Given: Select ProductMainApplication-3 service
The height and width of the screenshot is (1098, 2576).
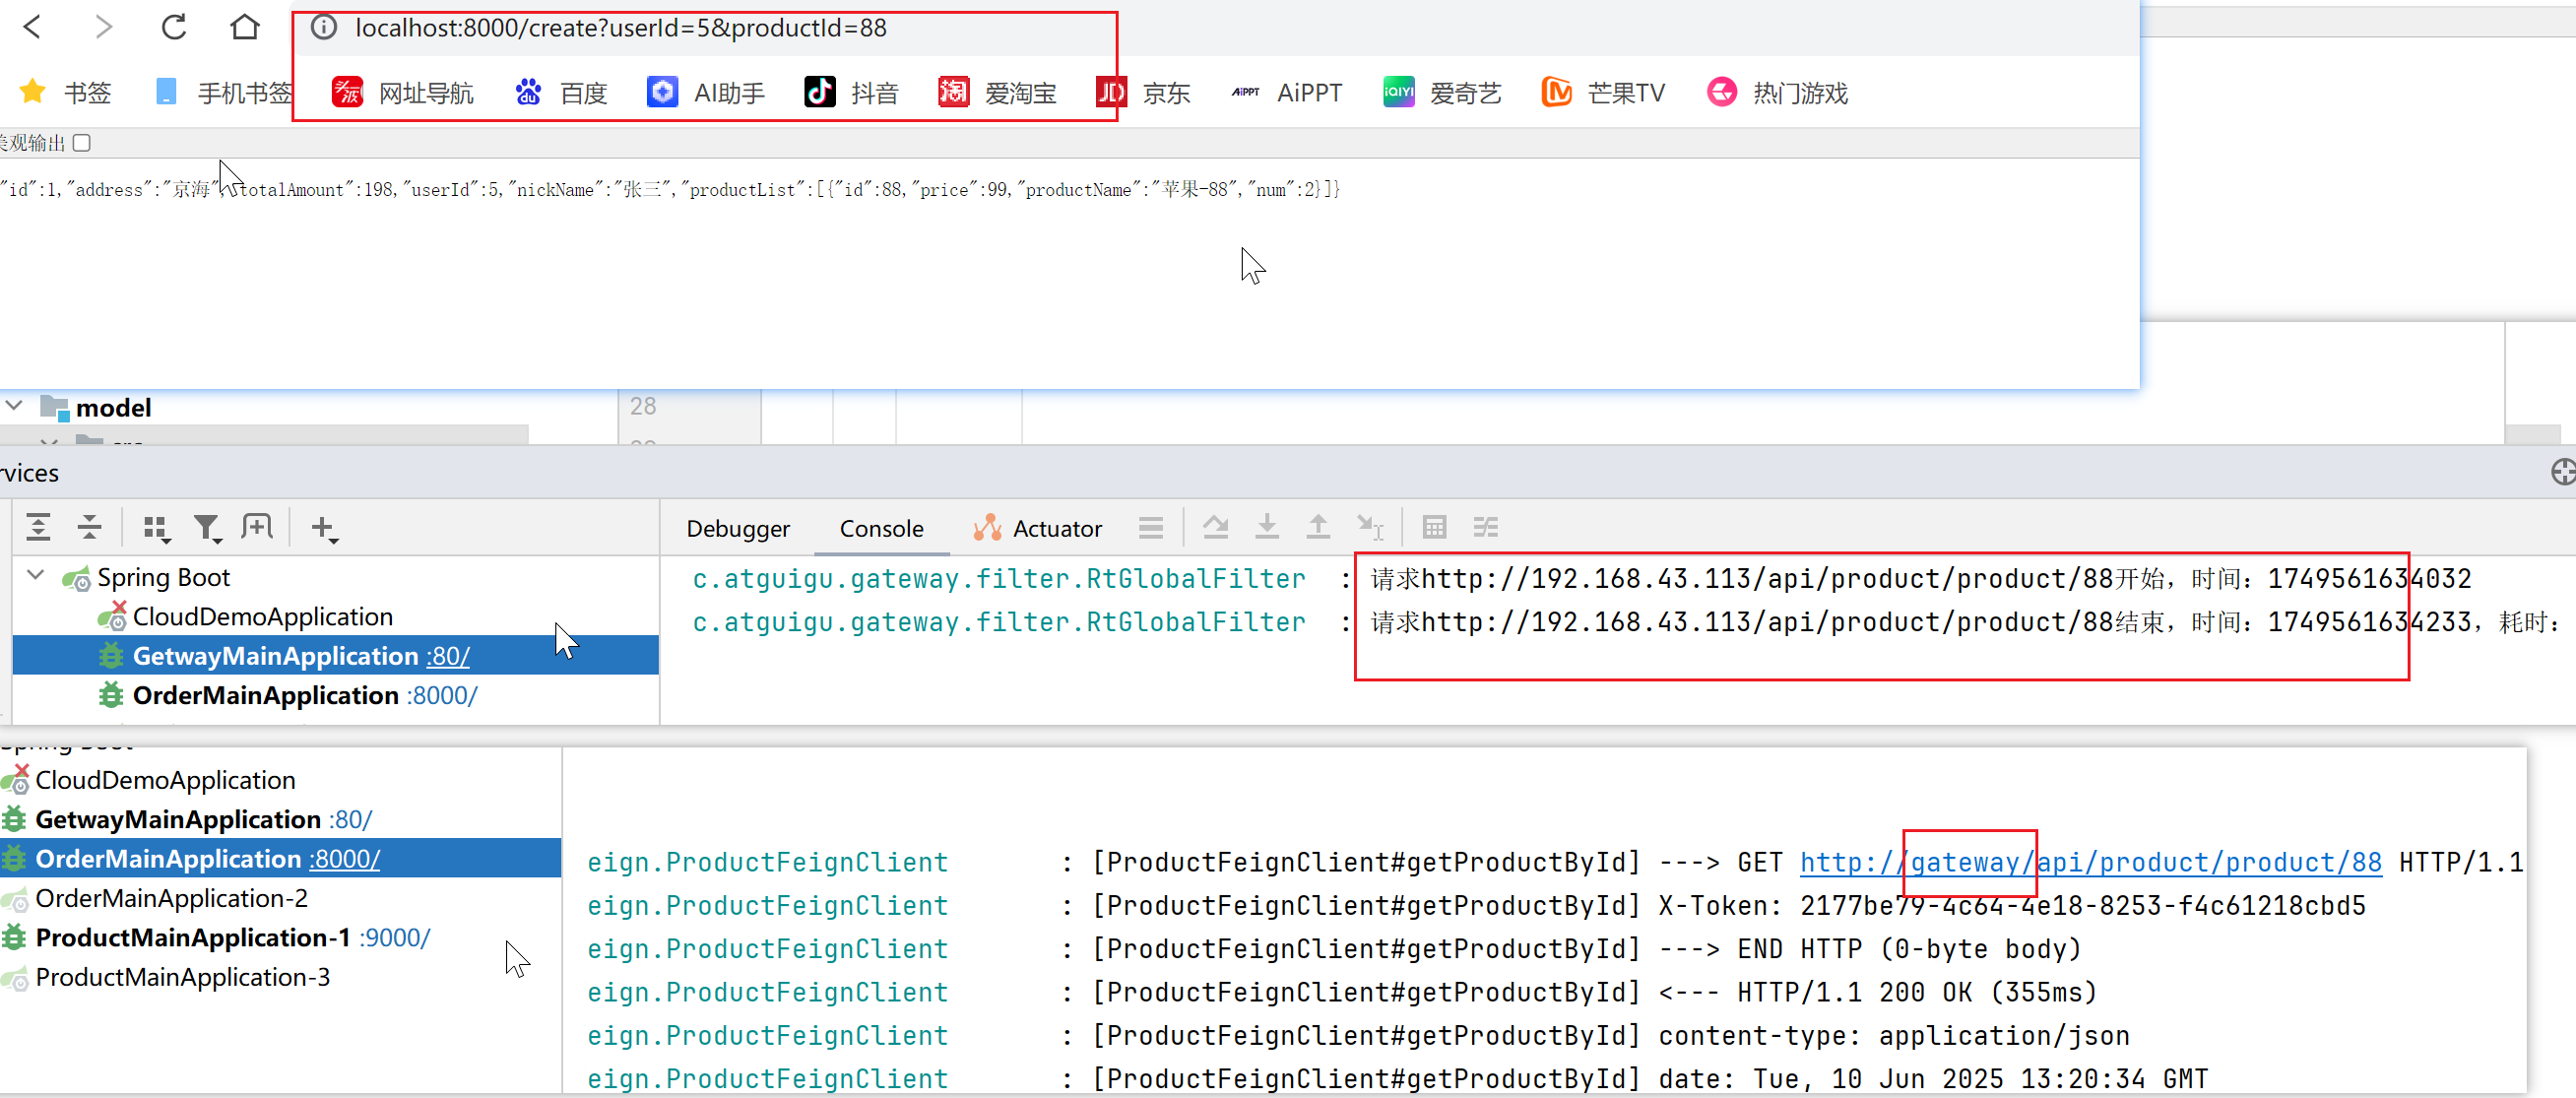Looking at the screenshot, I should click(x=182, y=977).
